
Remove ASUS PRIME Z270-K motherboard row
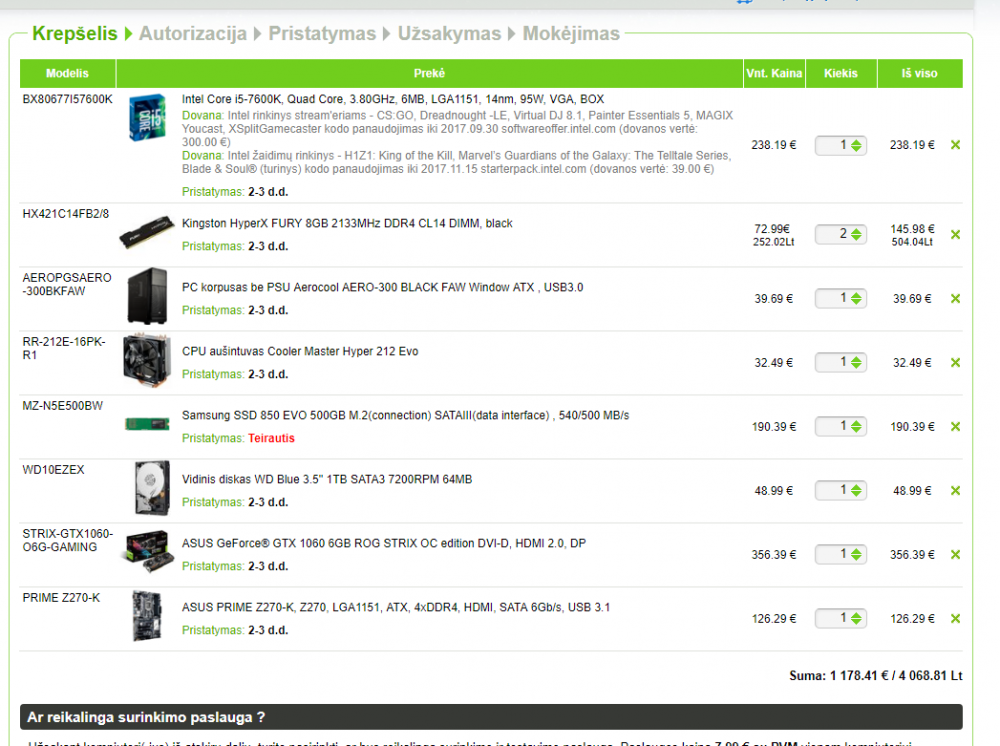click(955, 618)
